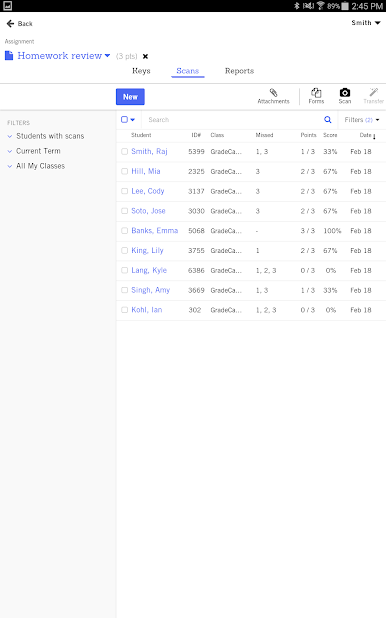This screenshot has width=386, height=618.
Task: Open student Lang, Kyle
Action: (149, 270)
